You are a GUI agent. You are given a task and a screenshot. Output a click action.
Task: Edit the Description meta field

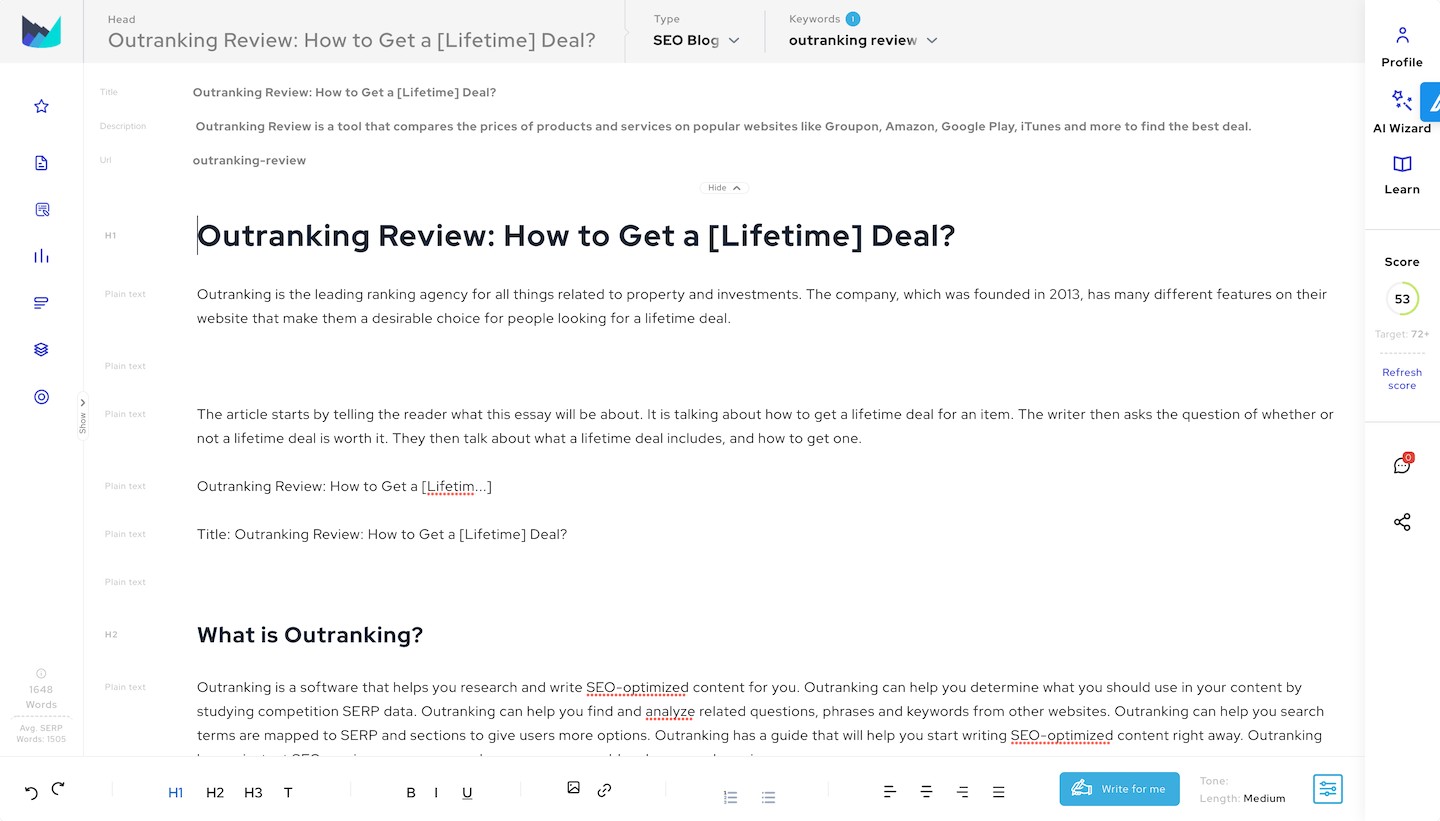click(723, 126)
